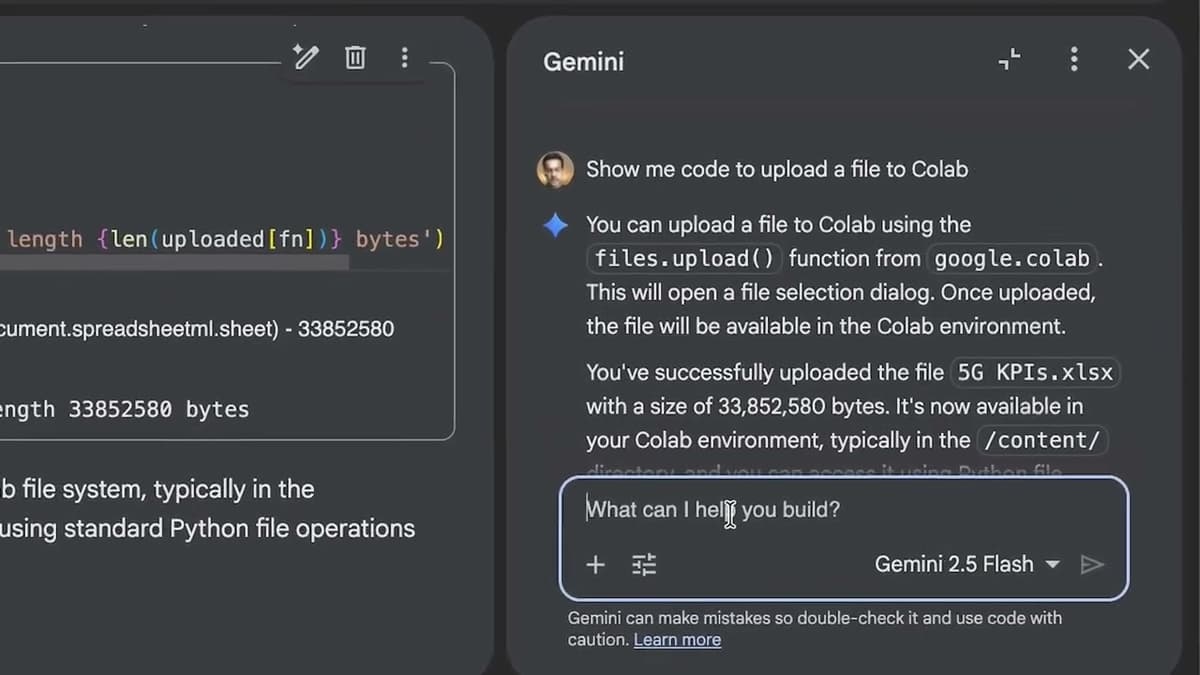The height and width of the screenshot is (675, 1200).
Task: Delete the cell using the trash icon
Action: 355,58
